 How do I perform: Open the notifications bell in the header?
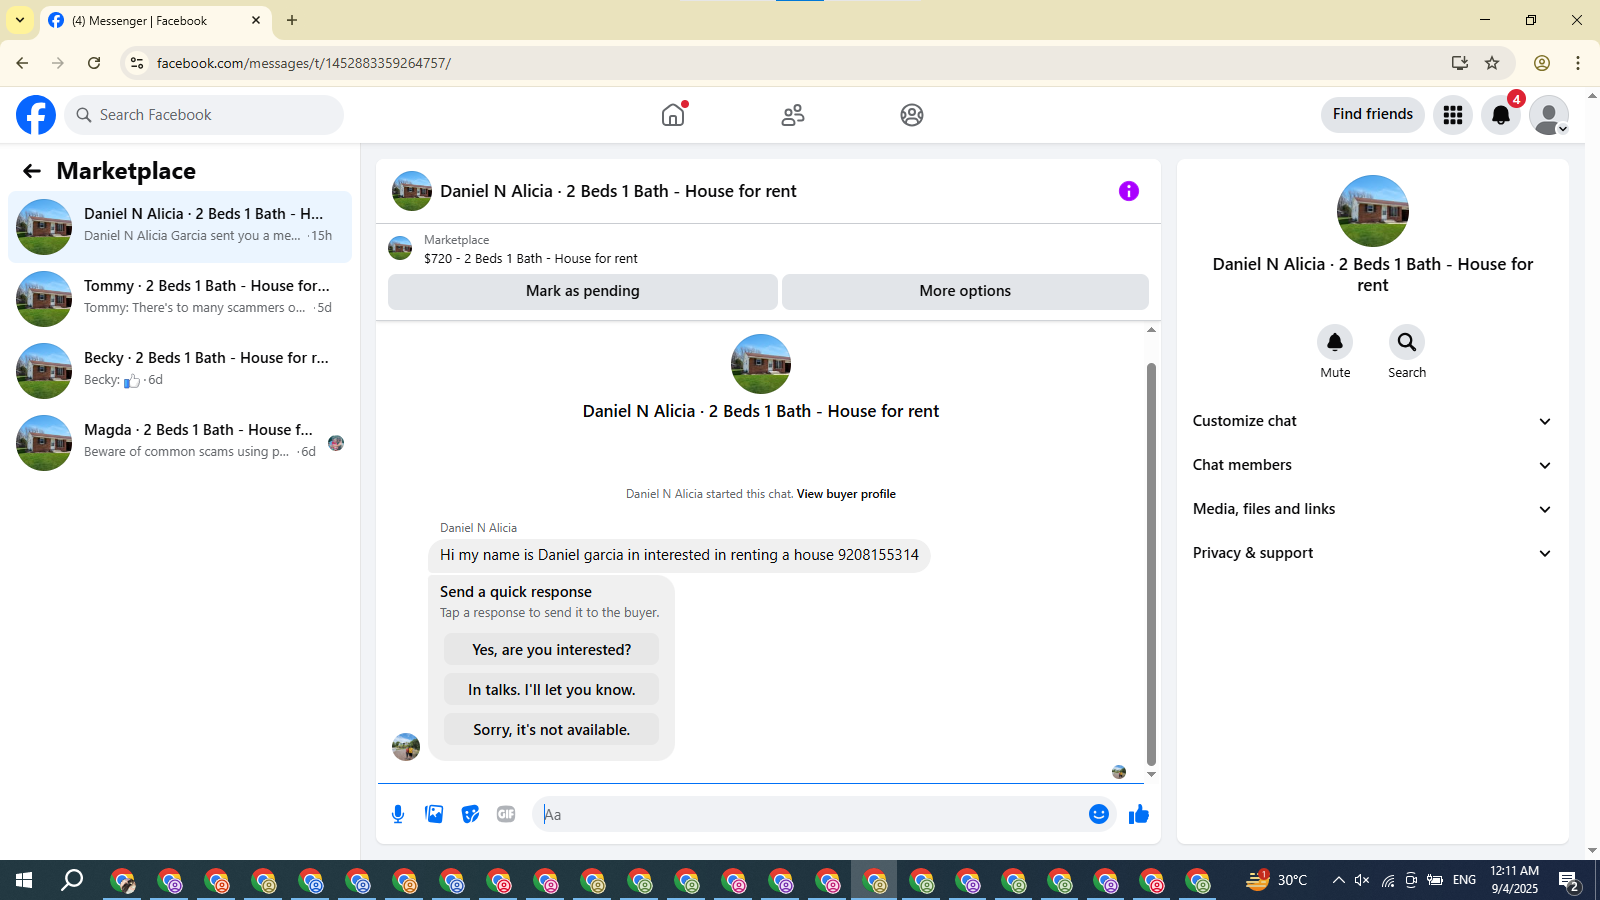(x=1501, y=115)
